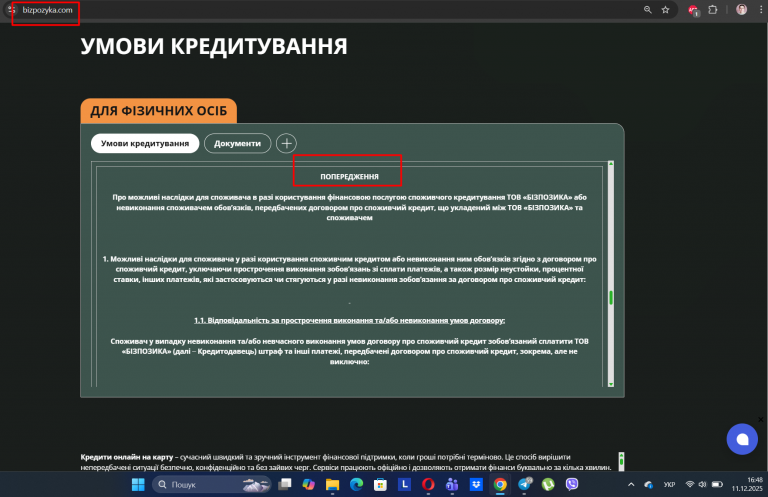Select the Умови кредитування tab
The height and width of the screenshot is (497, 768).
tap(145, 143)
